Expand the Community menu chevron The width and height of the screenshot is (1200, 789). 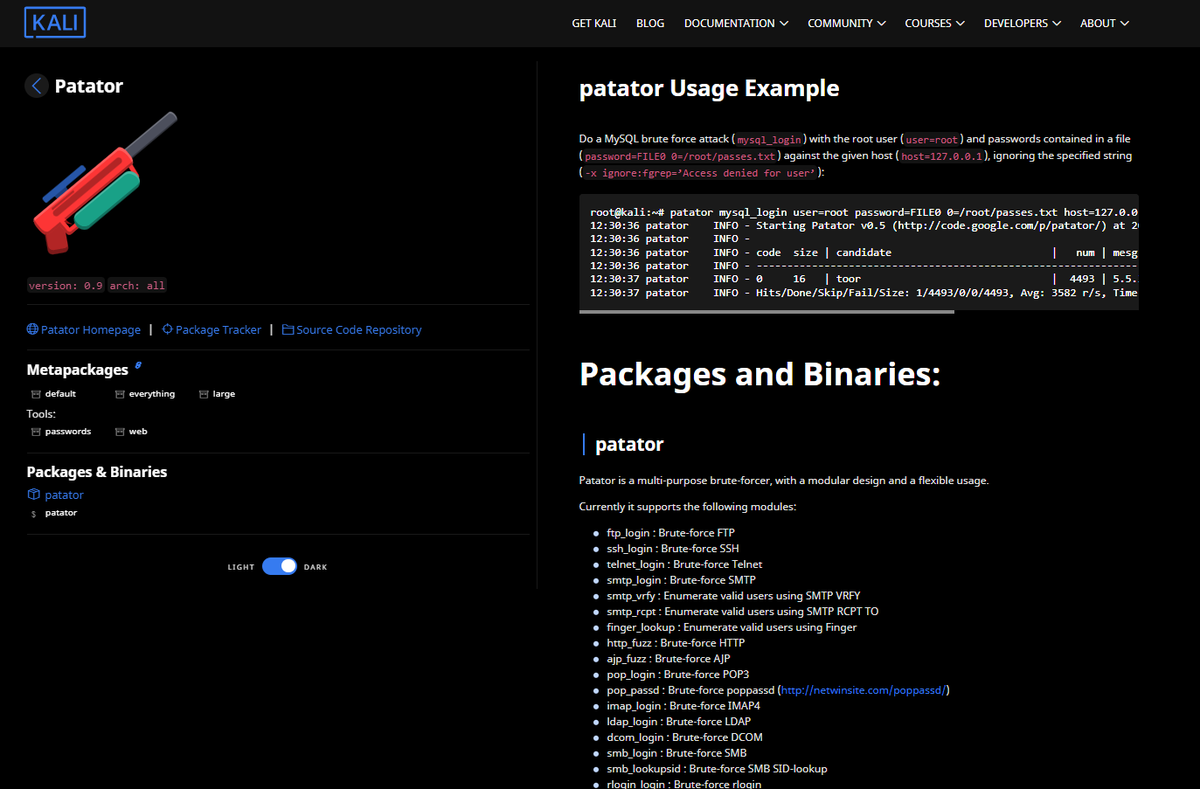[x=880, y=23]
